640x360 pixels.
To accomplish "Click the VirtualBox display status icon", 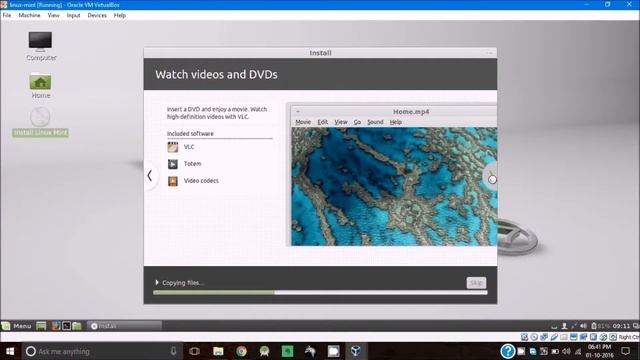I will point(573,337).
